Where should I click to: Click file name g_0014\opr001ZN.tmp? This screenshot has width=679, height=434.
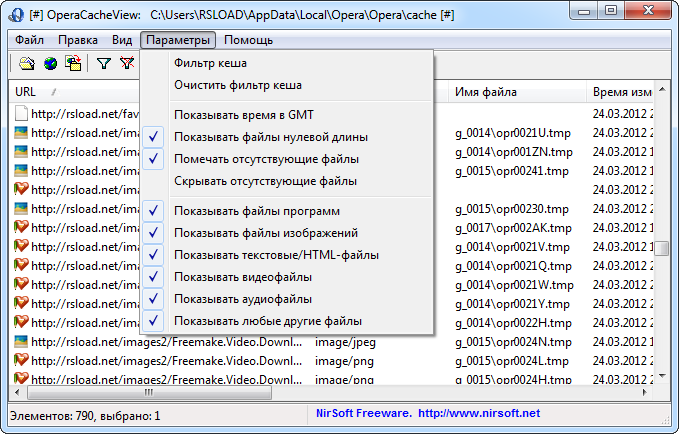(x=514, y=152)
